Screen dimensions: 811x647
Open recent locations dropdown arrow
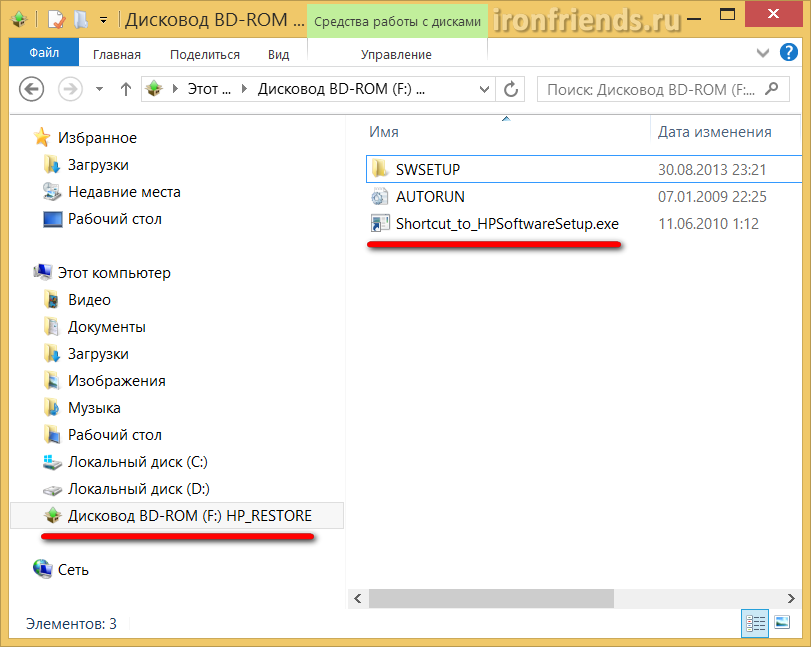coord(100,89)
